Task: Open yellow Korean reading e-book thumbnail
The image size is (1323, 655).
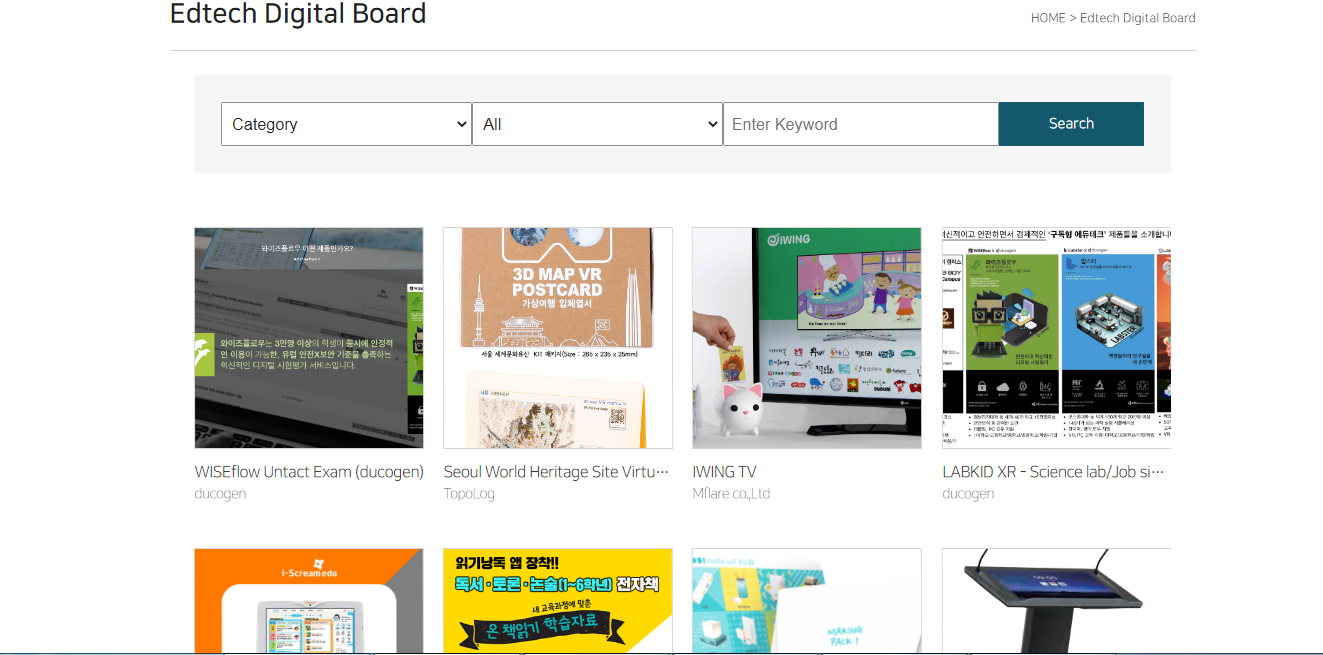Action: click(558, 601)
